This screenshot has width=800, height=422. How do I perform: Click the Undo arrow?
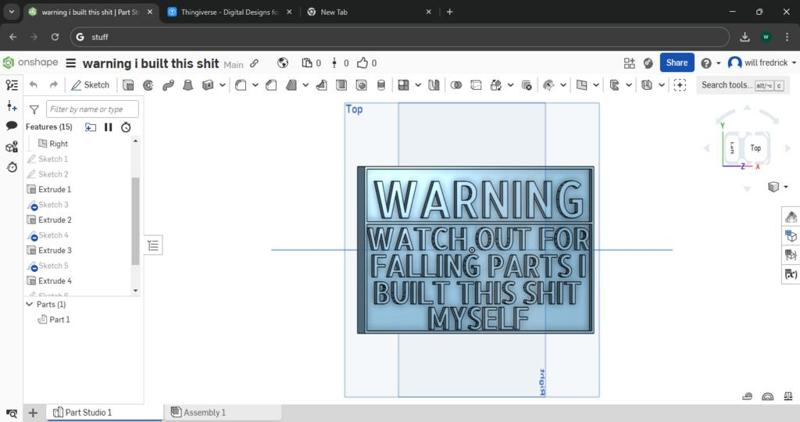[x=33, y=85]
